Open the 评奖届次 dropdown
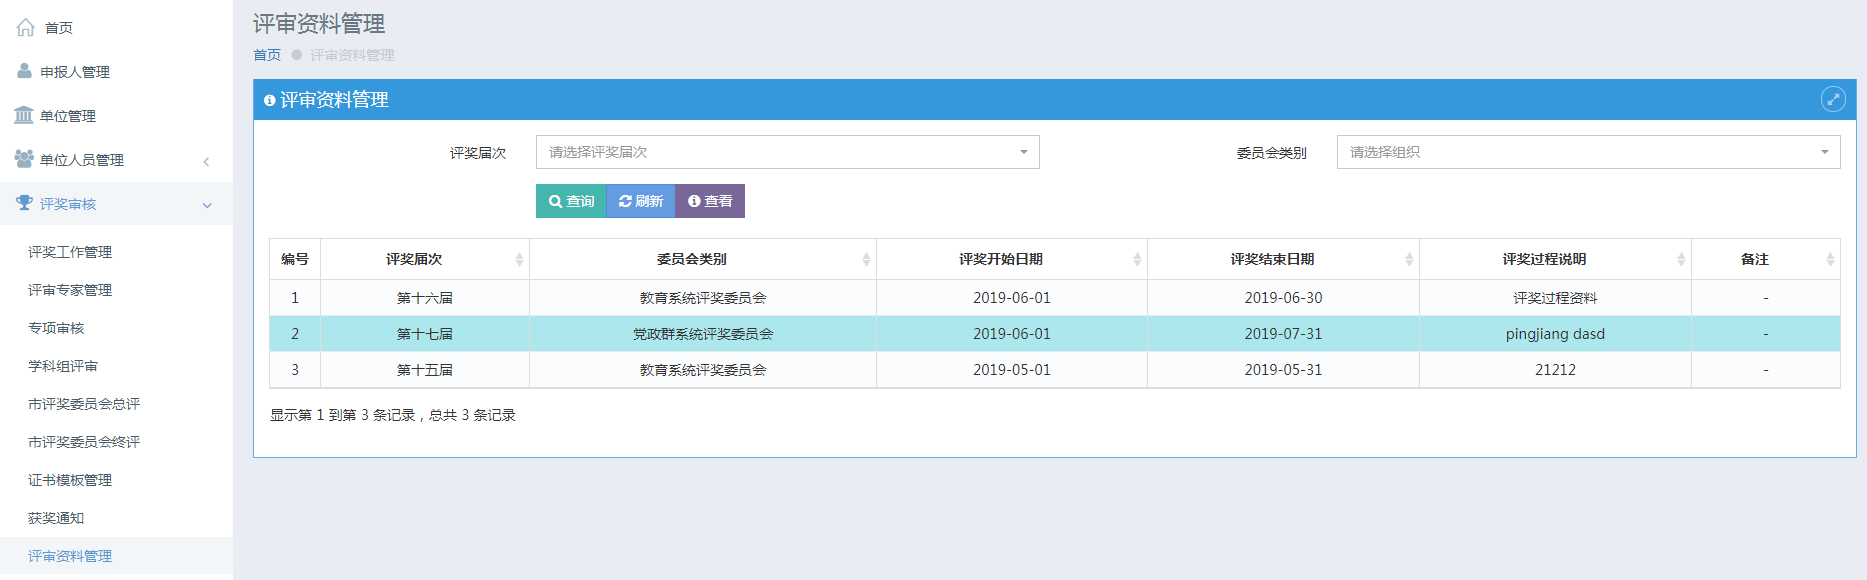The image size is (1867, 580). (x=788, y=152)
